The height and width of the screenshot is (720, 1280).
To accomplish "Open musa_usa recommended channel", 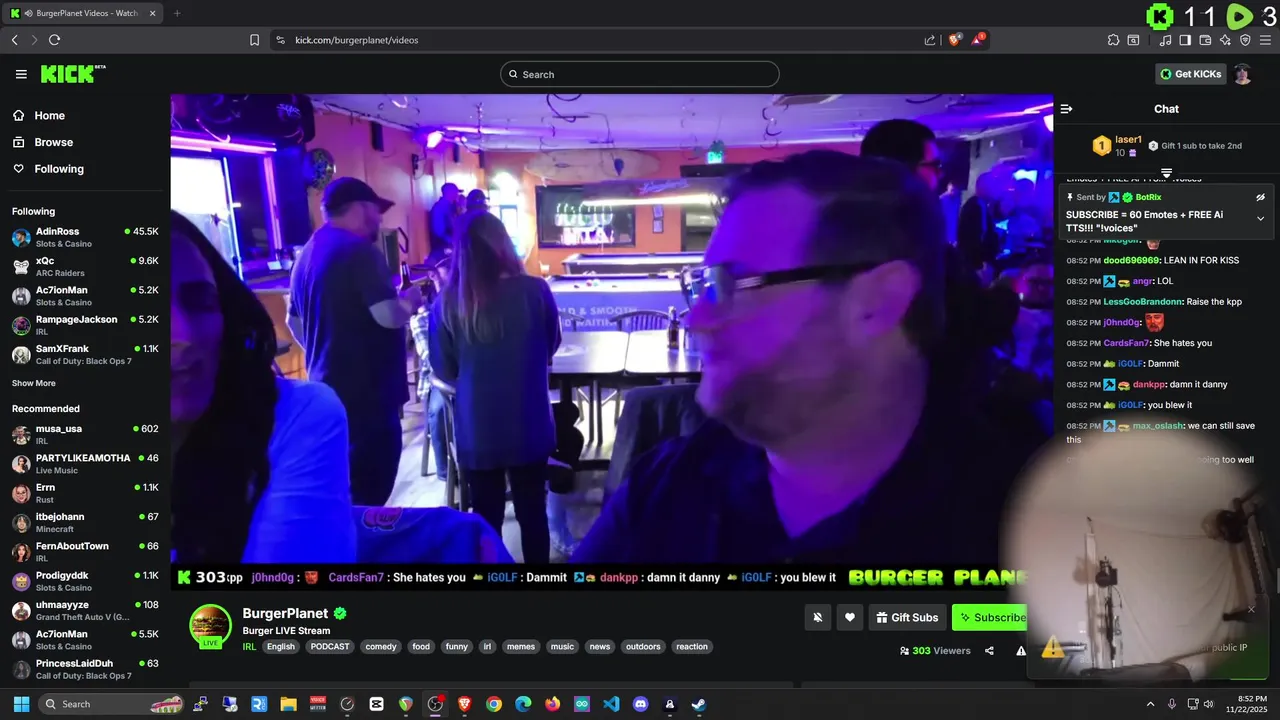I will (x=84, y=434).
